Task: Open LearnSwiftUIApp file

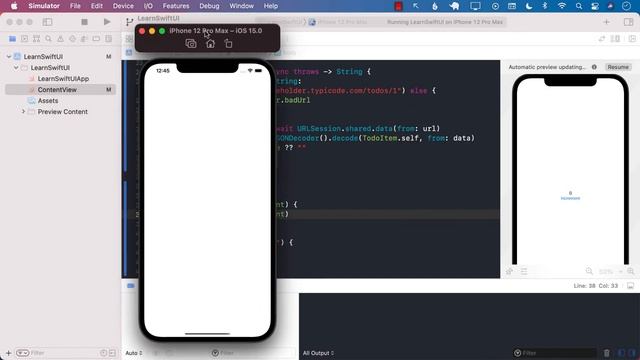Action: click(63, 79)
